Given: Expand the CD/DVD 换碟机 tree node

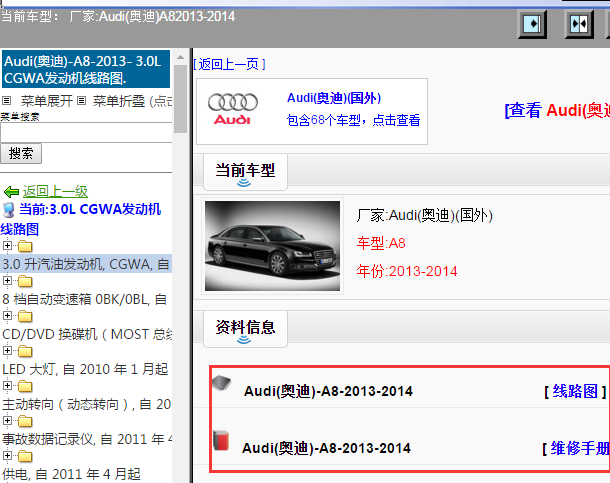Looking at the screenshot, I should coord(7,315).
